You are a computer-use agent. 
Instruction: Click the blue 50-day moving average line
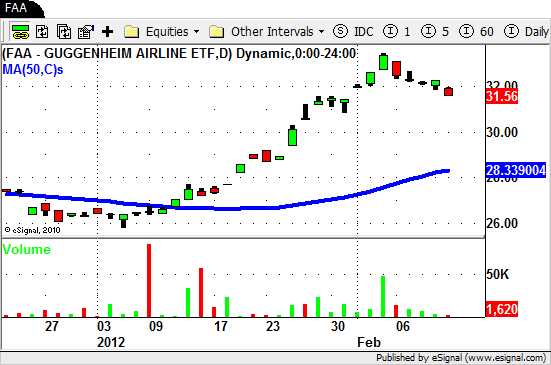click(246, 208)
